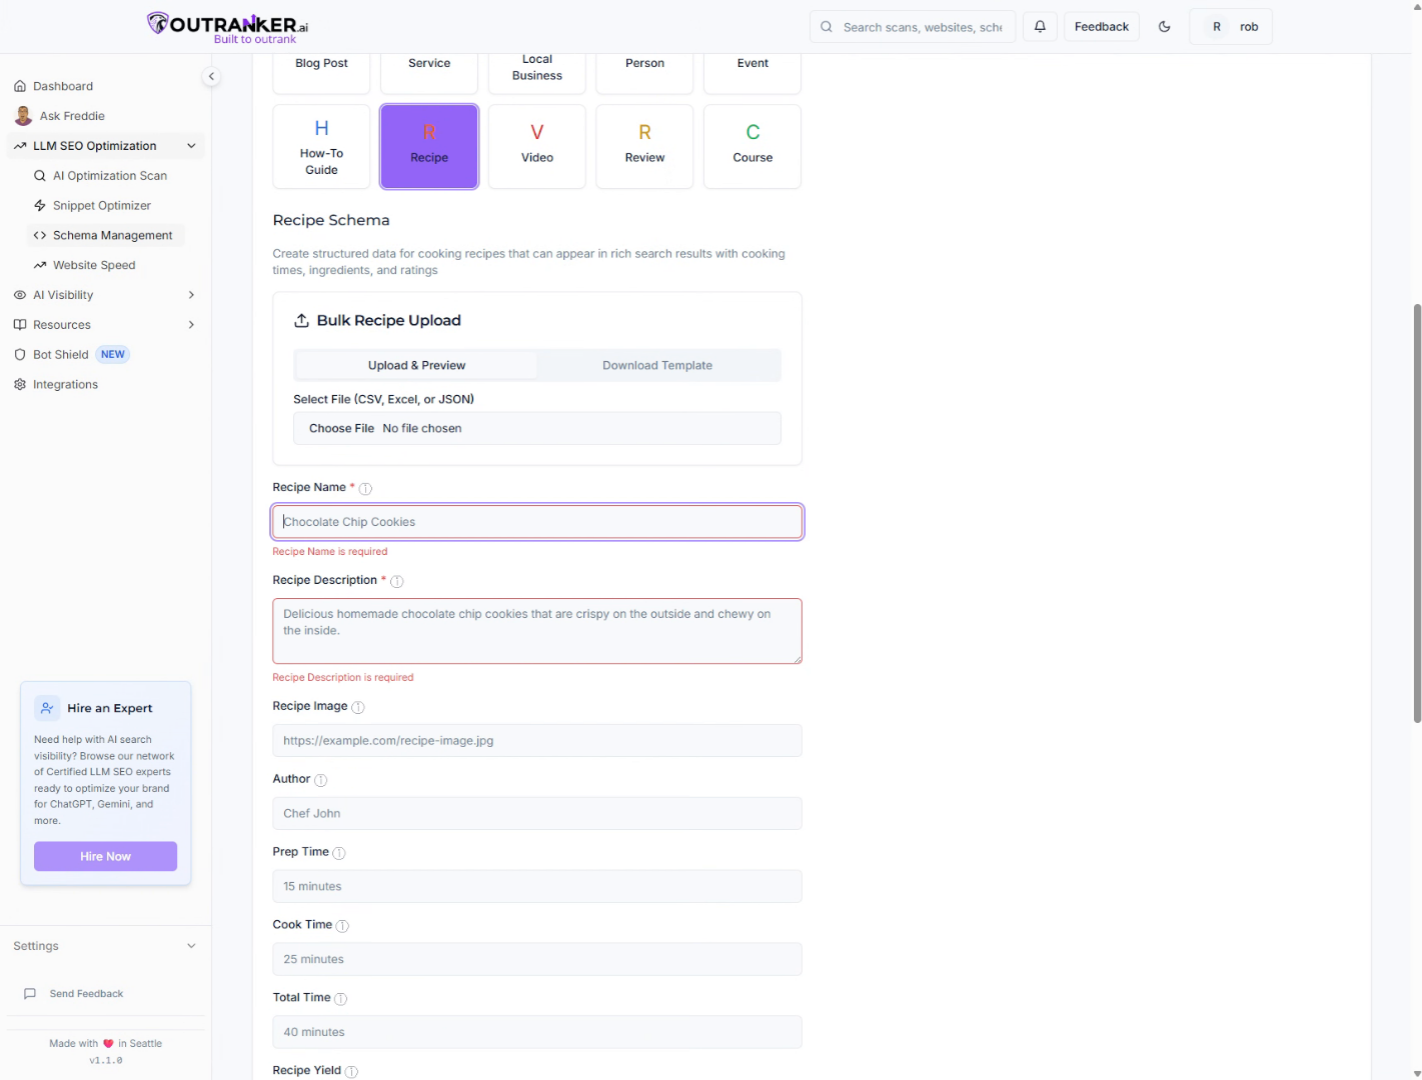Select the How-To Guide schema card
Viewport: 1422px width, 1080px height.
click(x=321, y=146)
